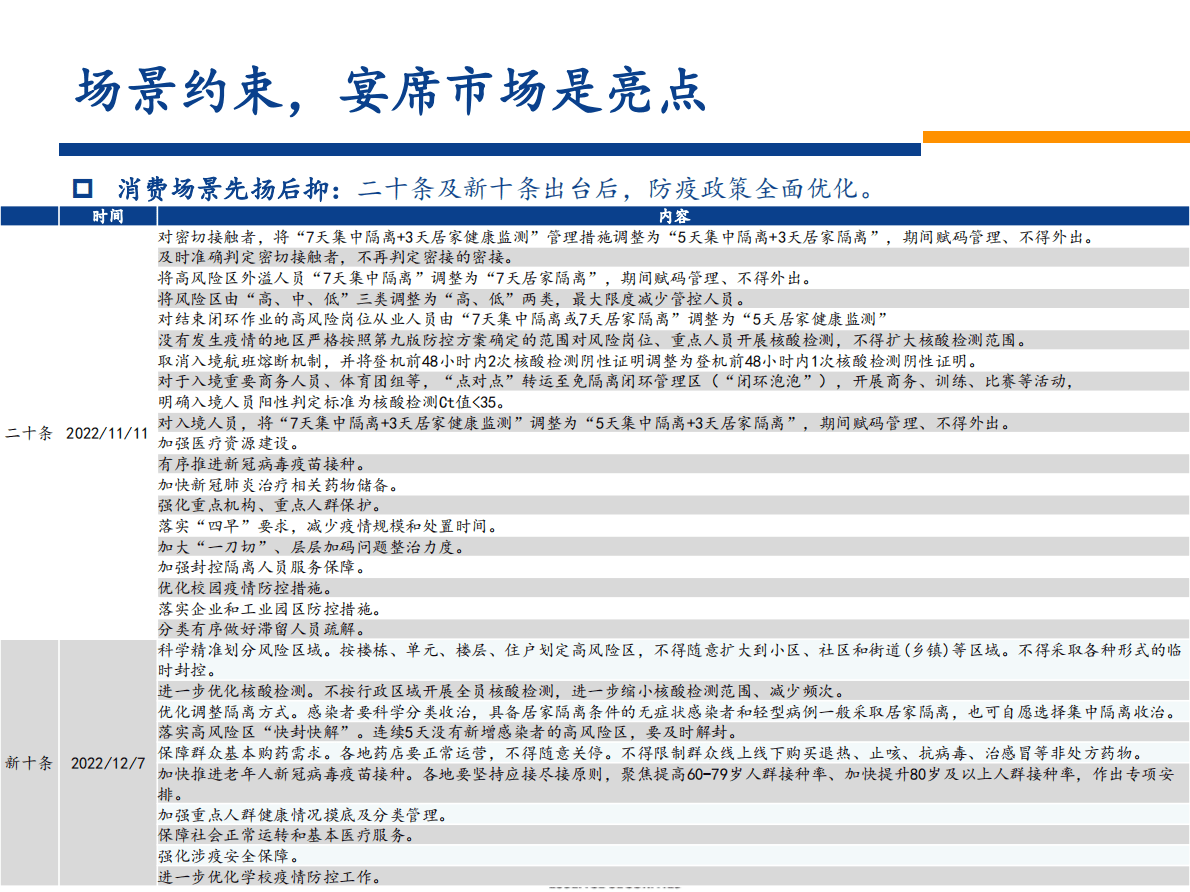This screenshot has width=1190, height=892.
Task: Select the row 强化涉疫安全保障
Action: coord(229,856)
